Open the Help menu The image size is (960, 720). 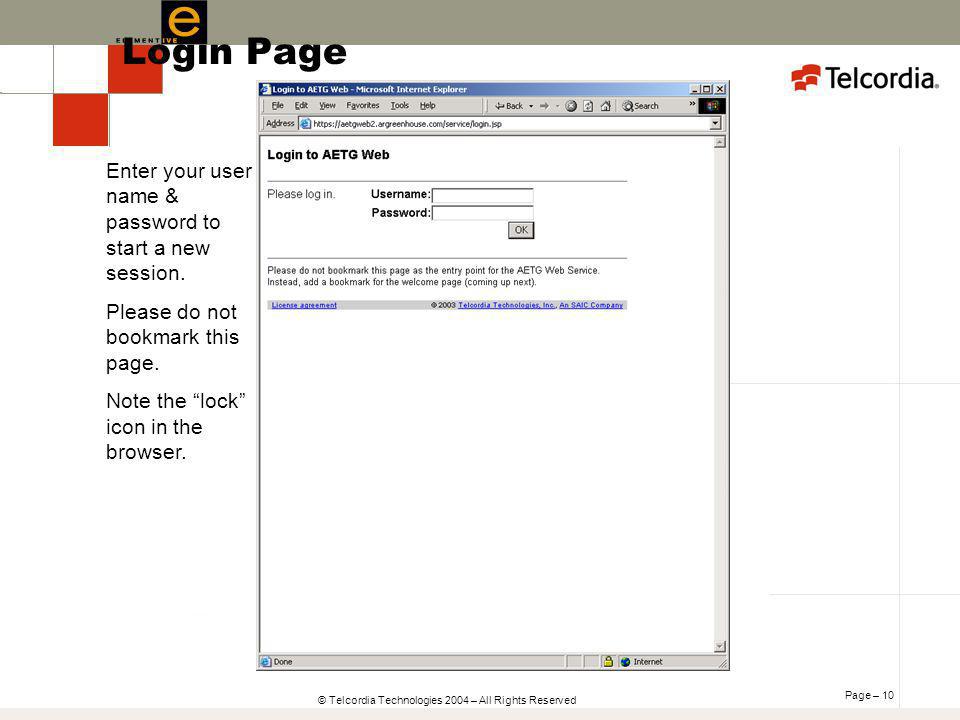point(427,105)
